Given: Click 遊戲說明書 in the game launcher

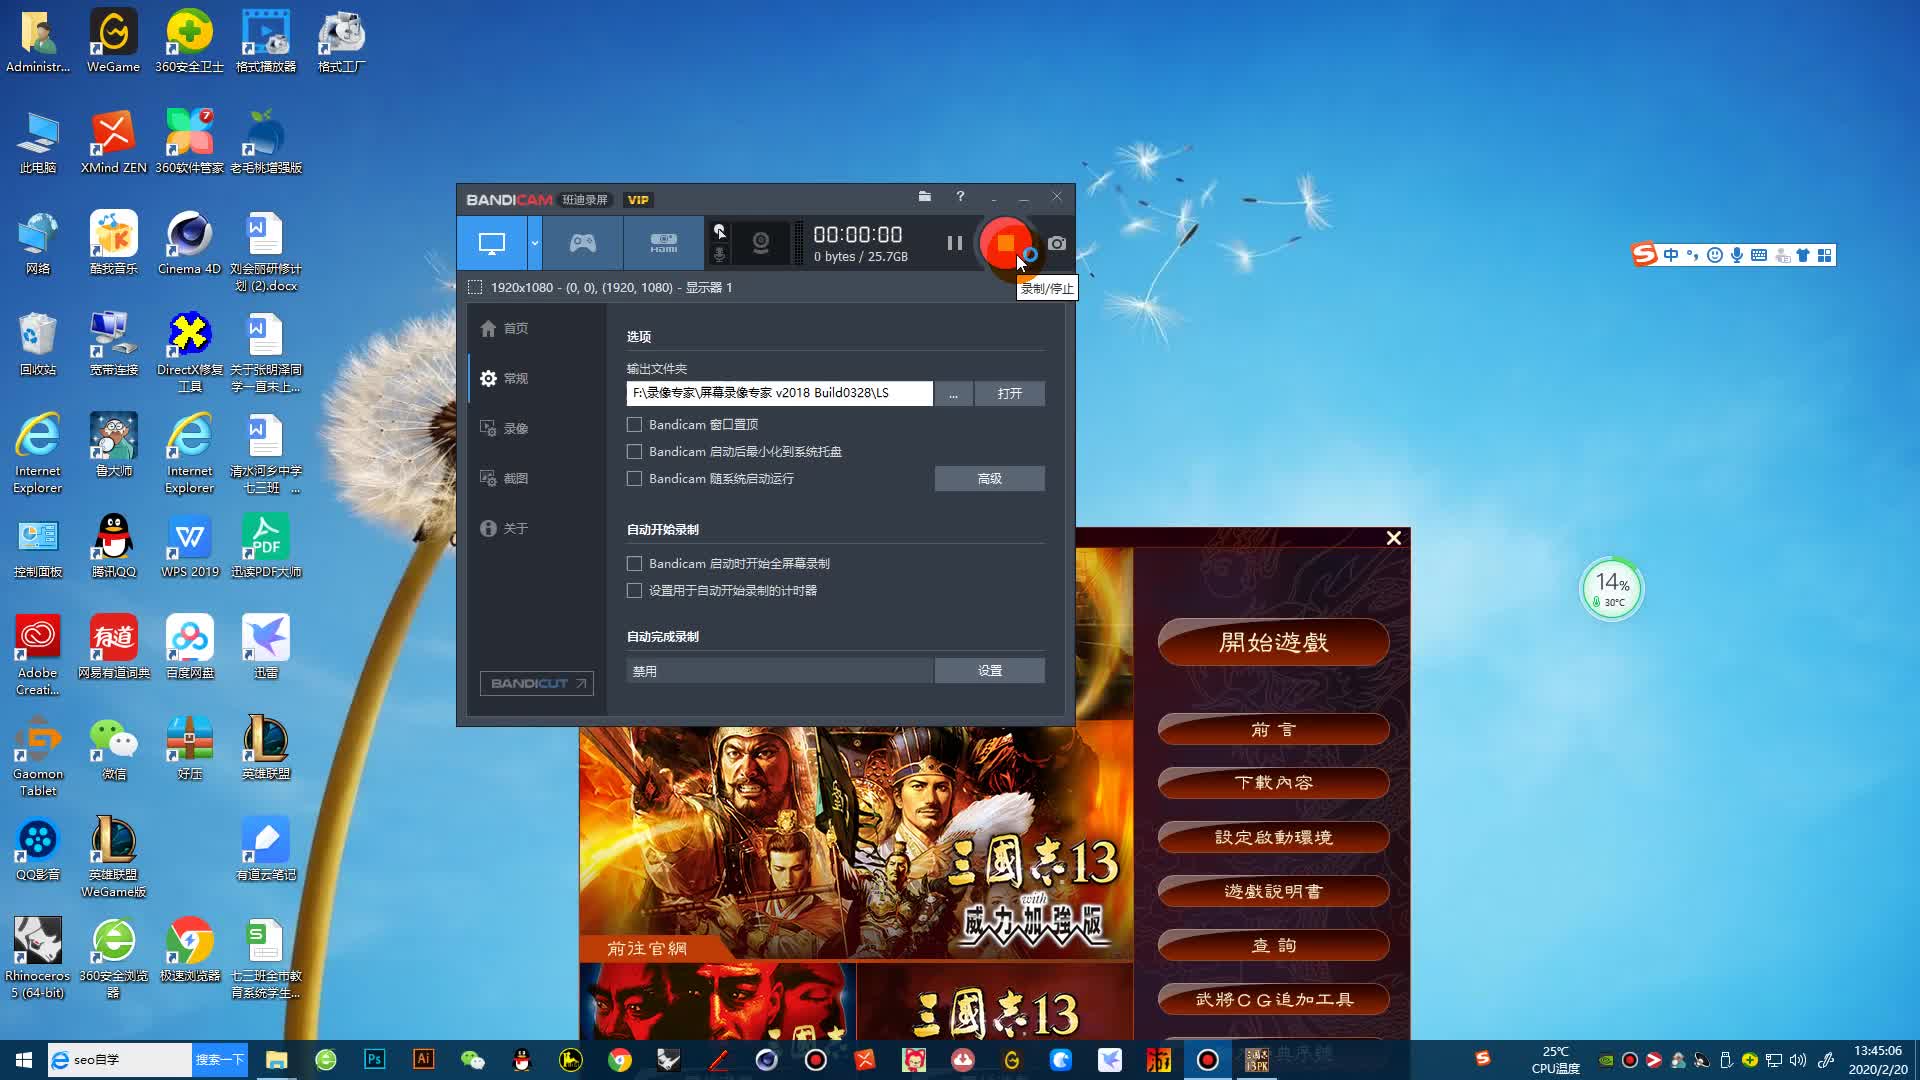Looking at the screenshot, I should (1273, 891).
